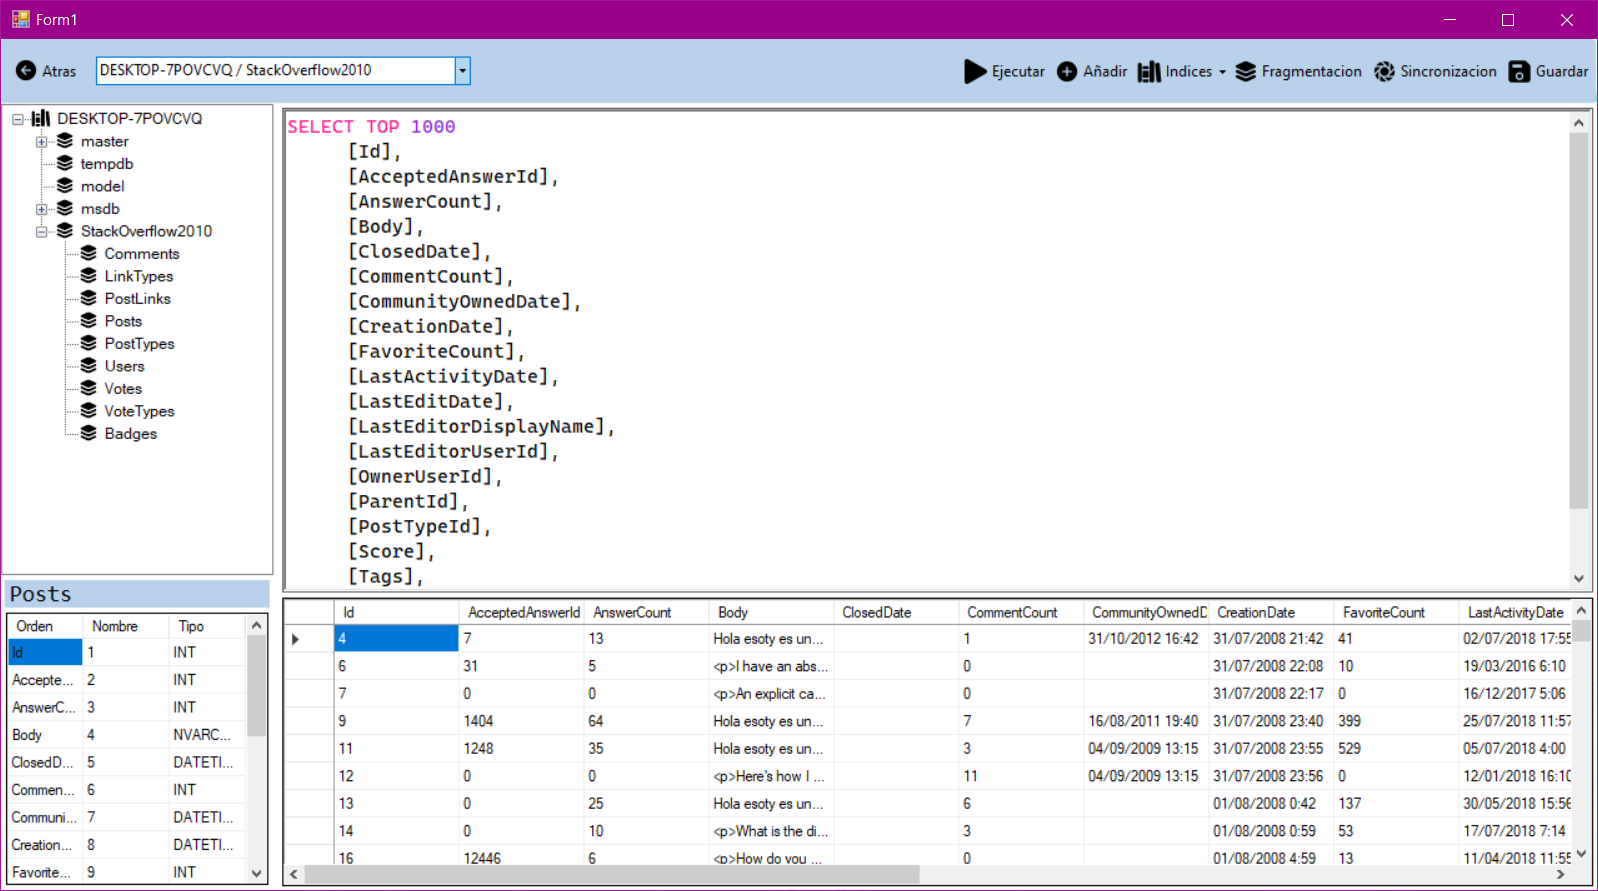Click the Form1 window icon in title bar
The height and width of the screenshot is (891, 1598).
click(20, 19)
